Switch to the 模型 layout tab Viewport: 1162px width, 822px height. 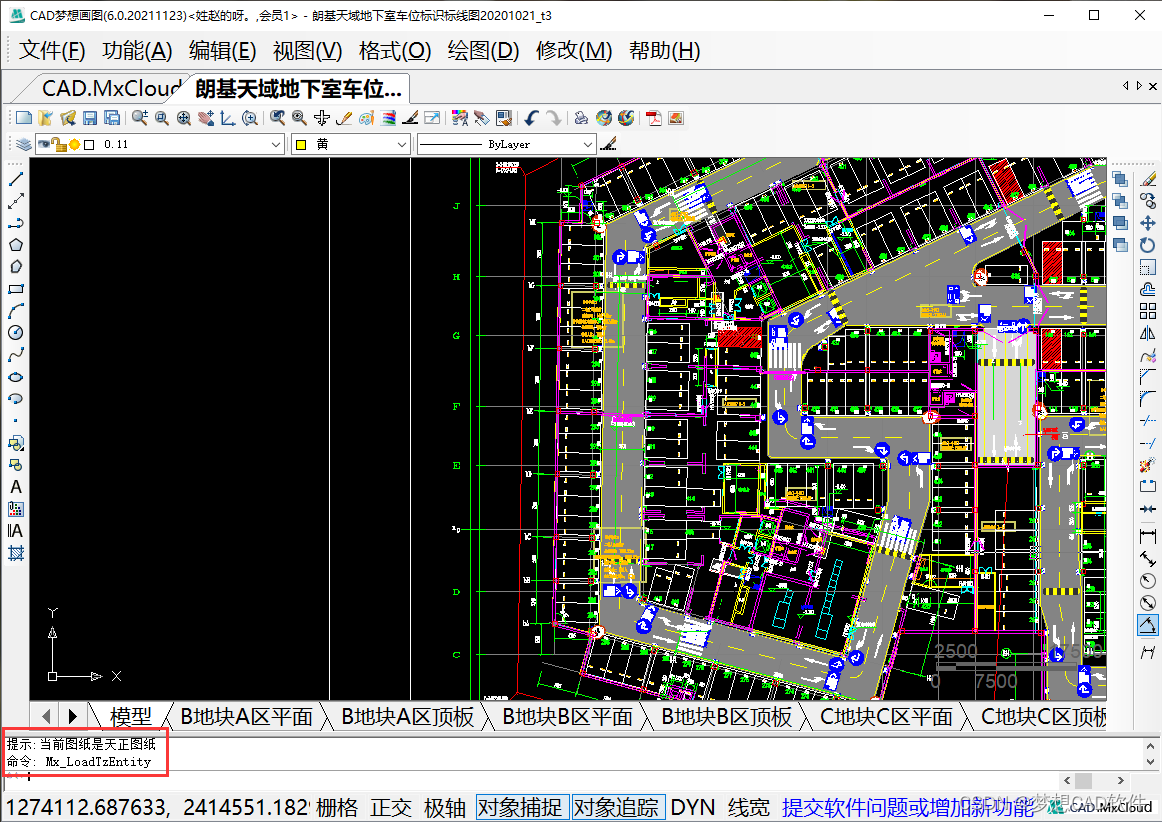(130, 717)
